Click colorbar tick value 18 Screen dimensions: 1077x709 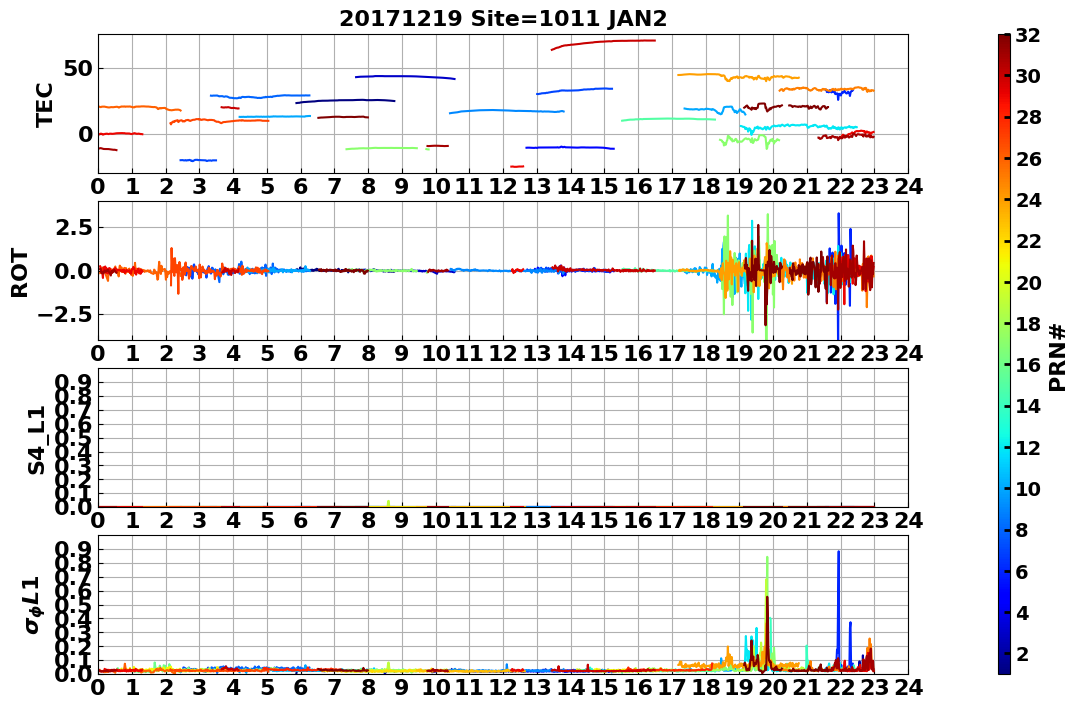coord(1028,324)
